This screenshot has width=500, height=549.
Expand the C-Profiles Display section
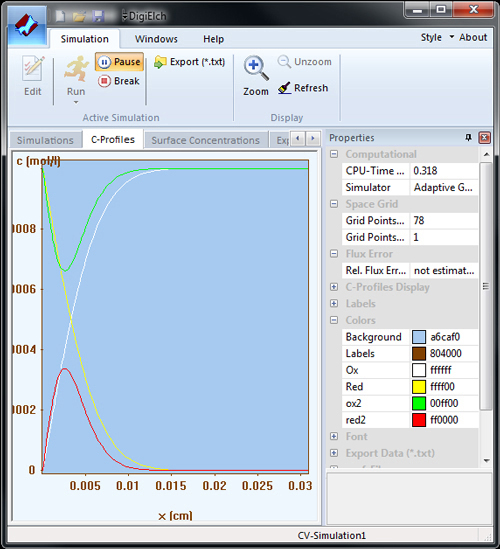tap(334, 287)
